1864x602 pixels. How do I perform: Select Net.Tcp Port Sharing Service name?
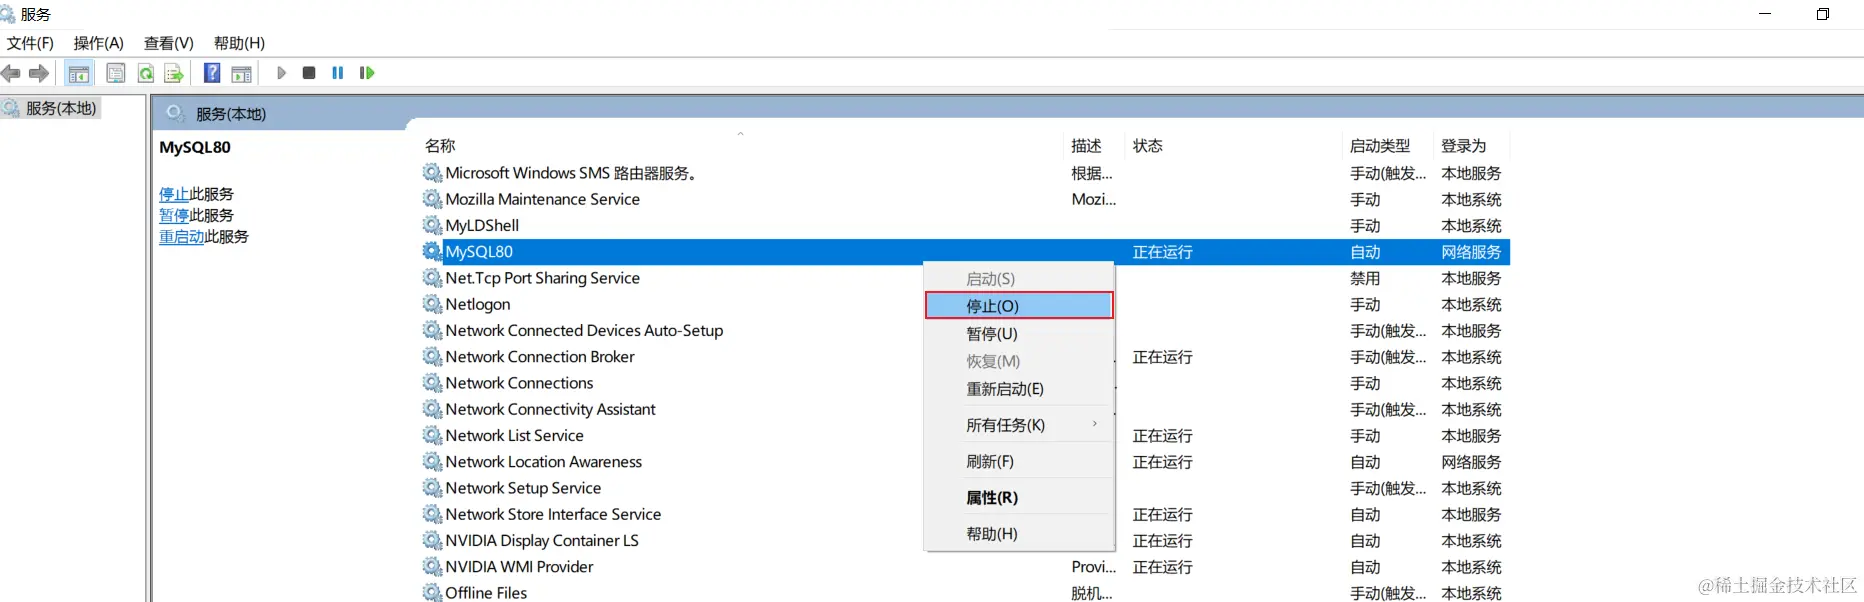542,278
